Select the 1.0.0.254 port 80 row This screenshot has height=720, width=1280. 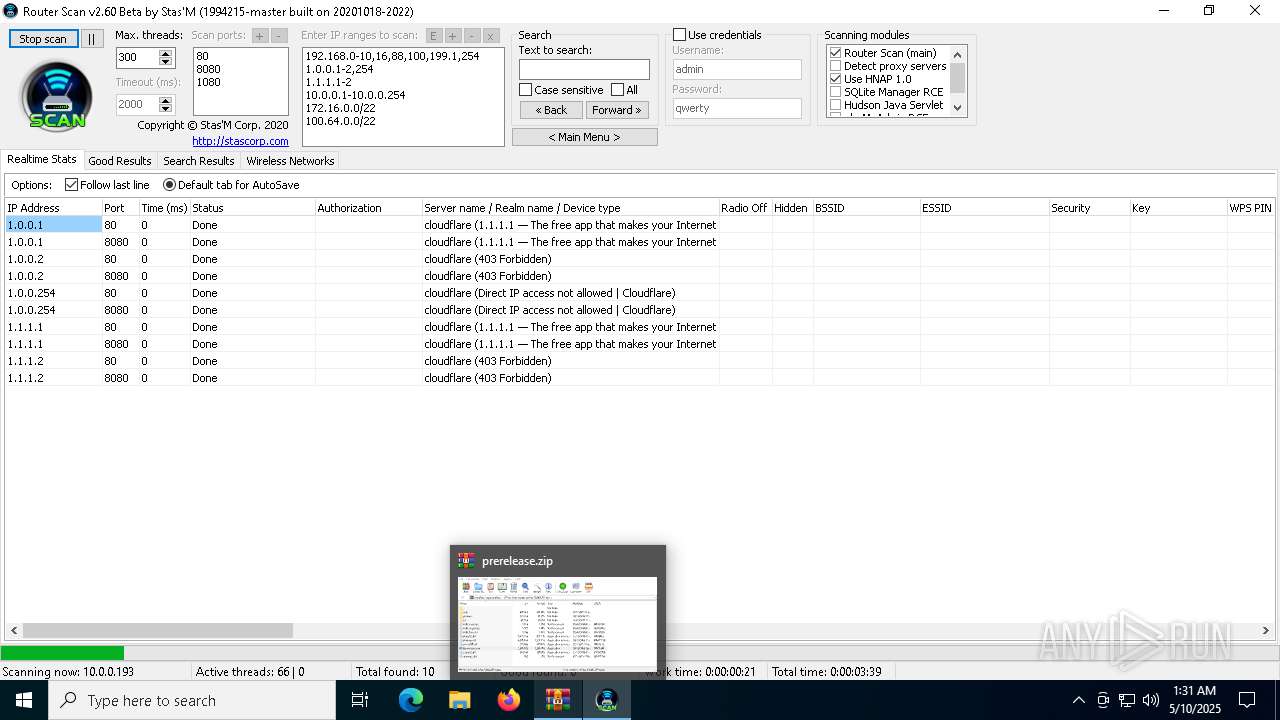(640, 293)
